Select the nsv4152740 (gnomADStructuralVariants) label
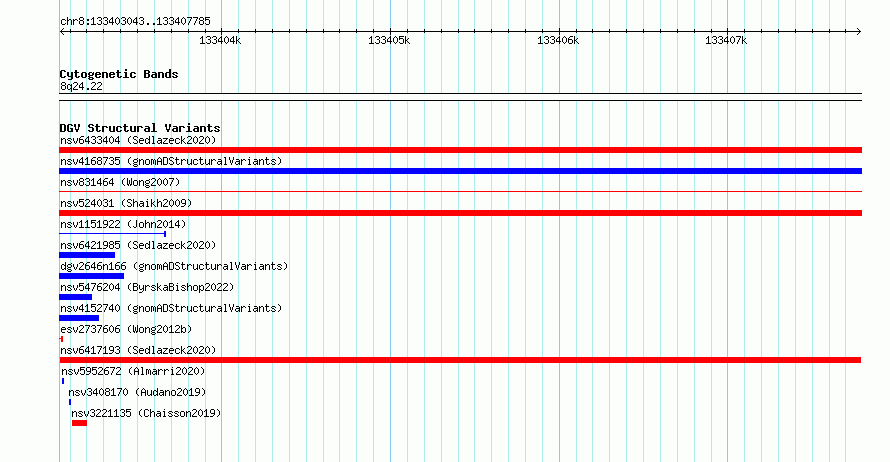The image size is (890, 462). coord(171,308)
